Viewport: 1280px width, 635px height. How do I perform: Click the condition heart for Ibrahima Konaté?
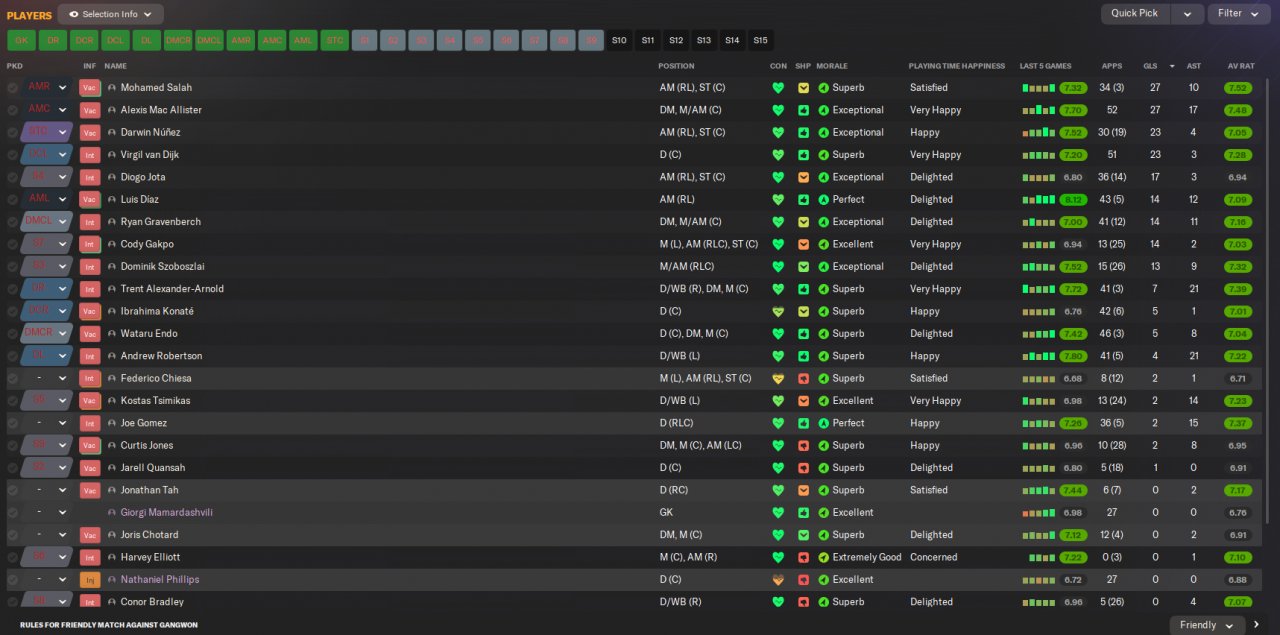point(778,312)
